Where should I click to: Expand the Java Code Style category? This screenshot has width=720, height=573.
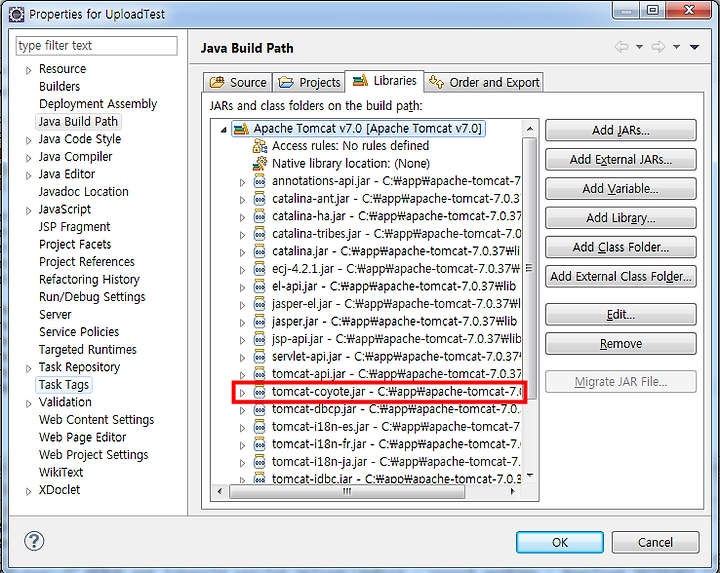coord(28,140)
